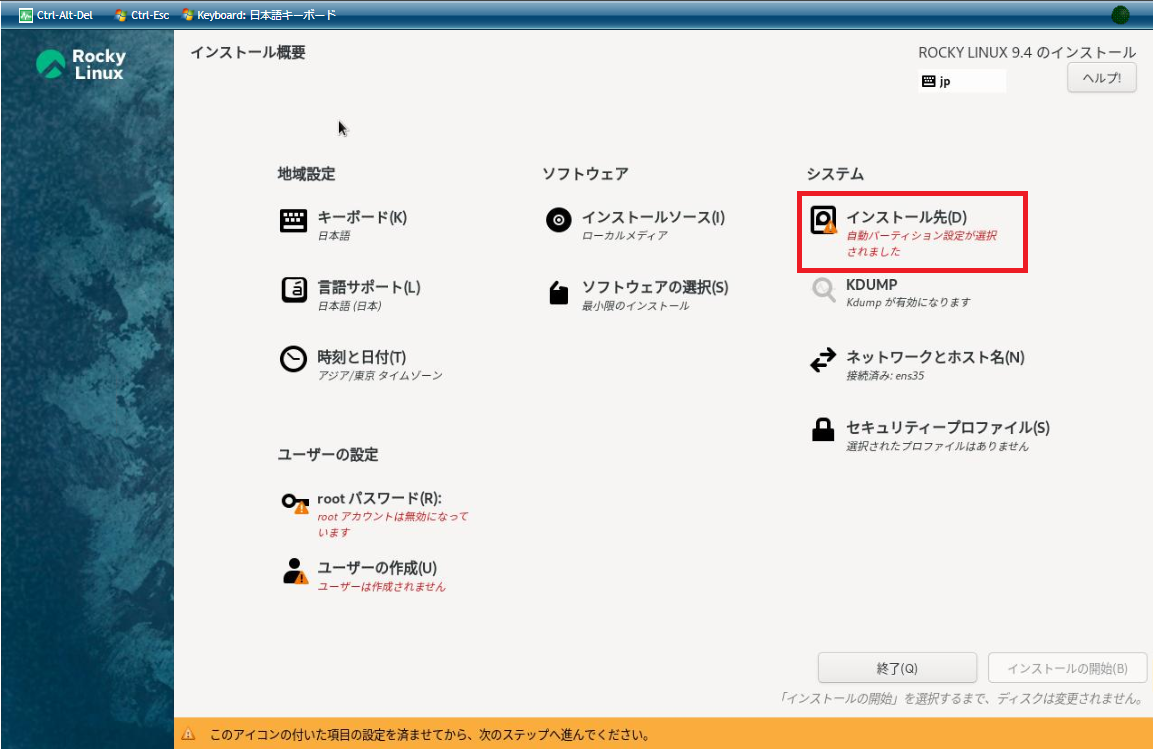Open the Keyboard: 日本語キーボード selector
1153x749 pixels.
[259, 15]
